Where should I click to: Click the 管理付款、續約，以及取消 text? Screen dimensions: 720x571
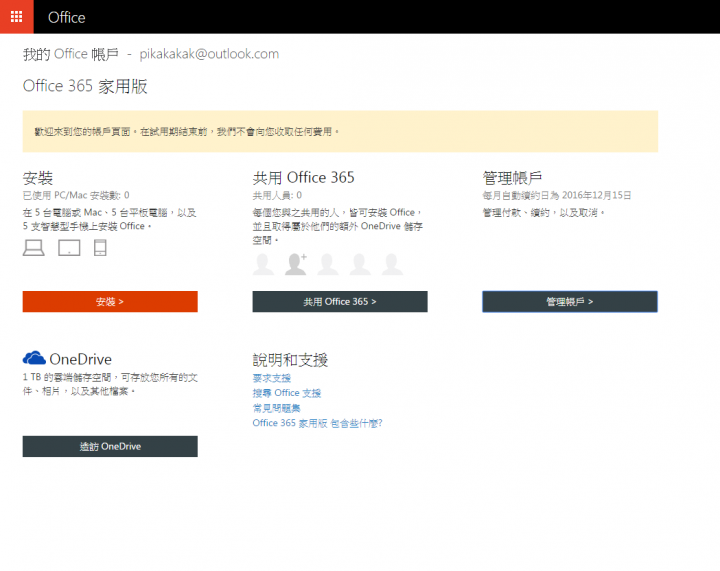click(x=544, y=213)
